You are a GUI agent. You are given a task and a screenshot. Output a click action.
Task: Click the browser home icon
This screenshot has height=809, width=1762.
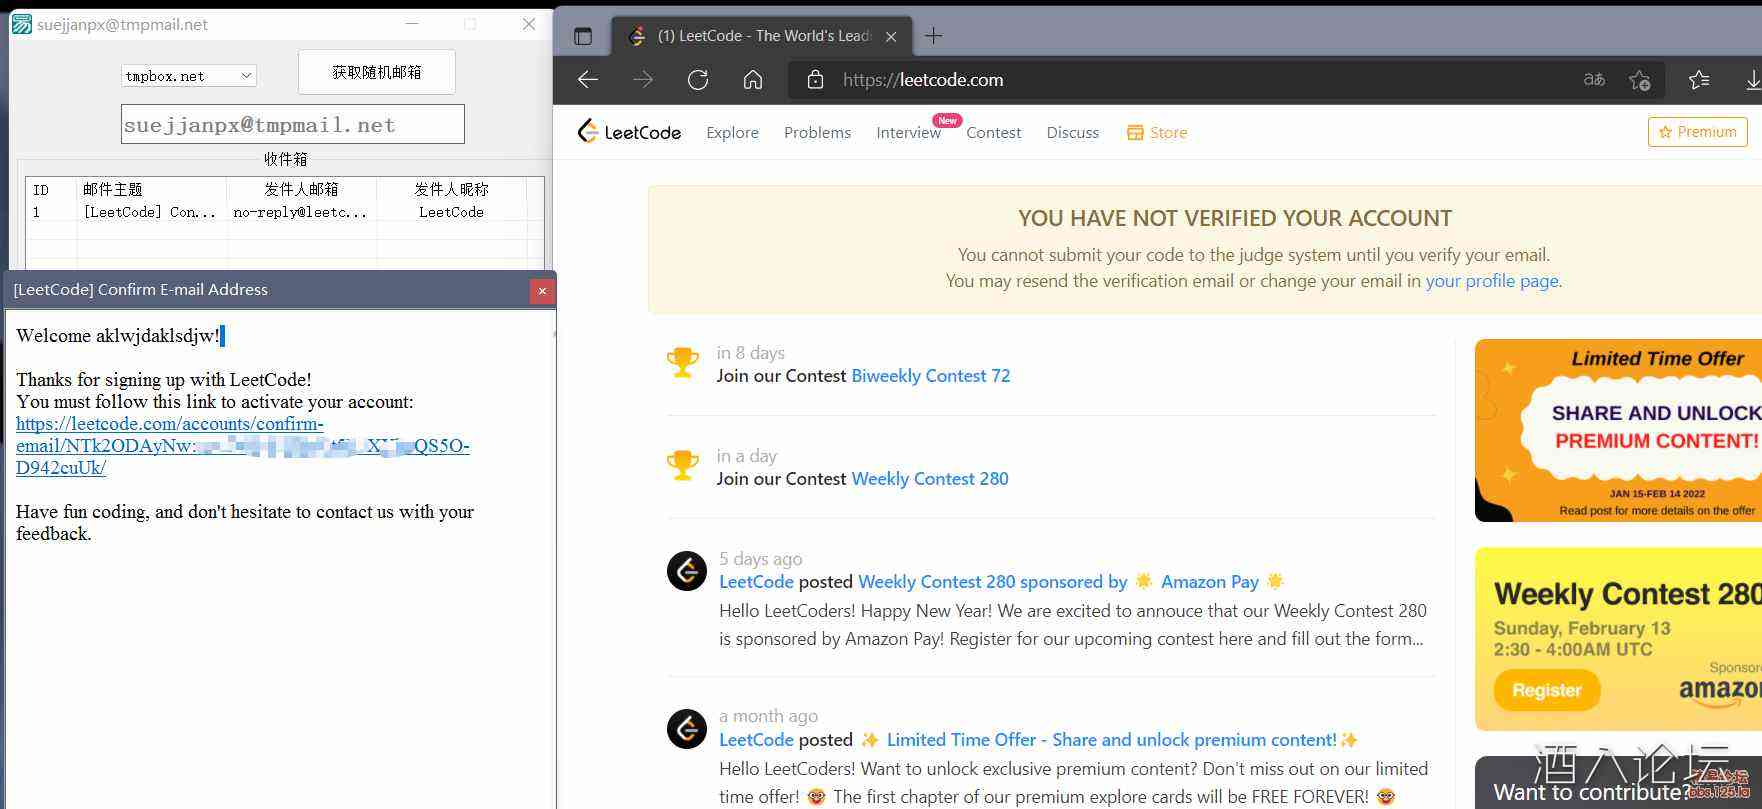click(753, 80)
